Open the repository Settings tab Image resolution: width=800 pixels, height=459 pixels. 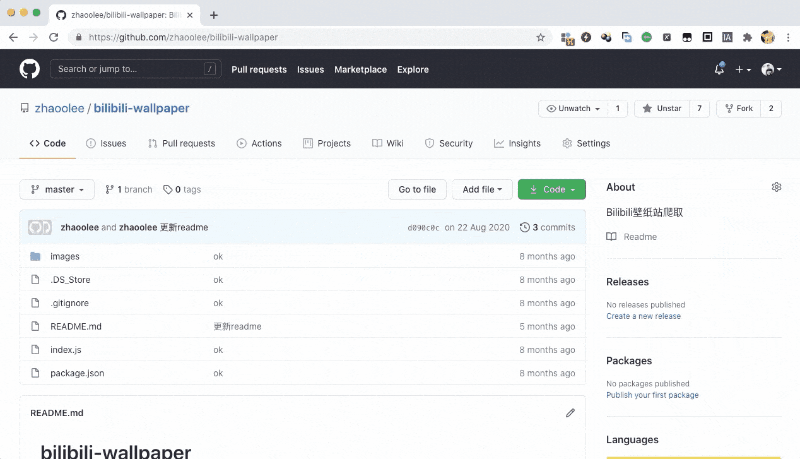click(586, 143)
